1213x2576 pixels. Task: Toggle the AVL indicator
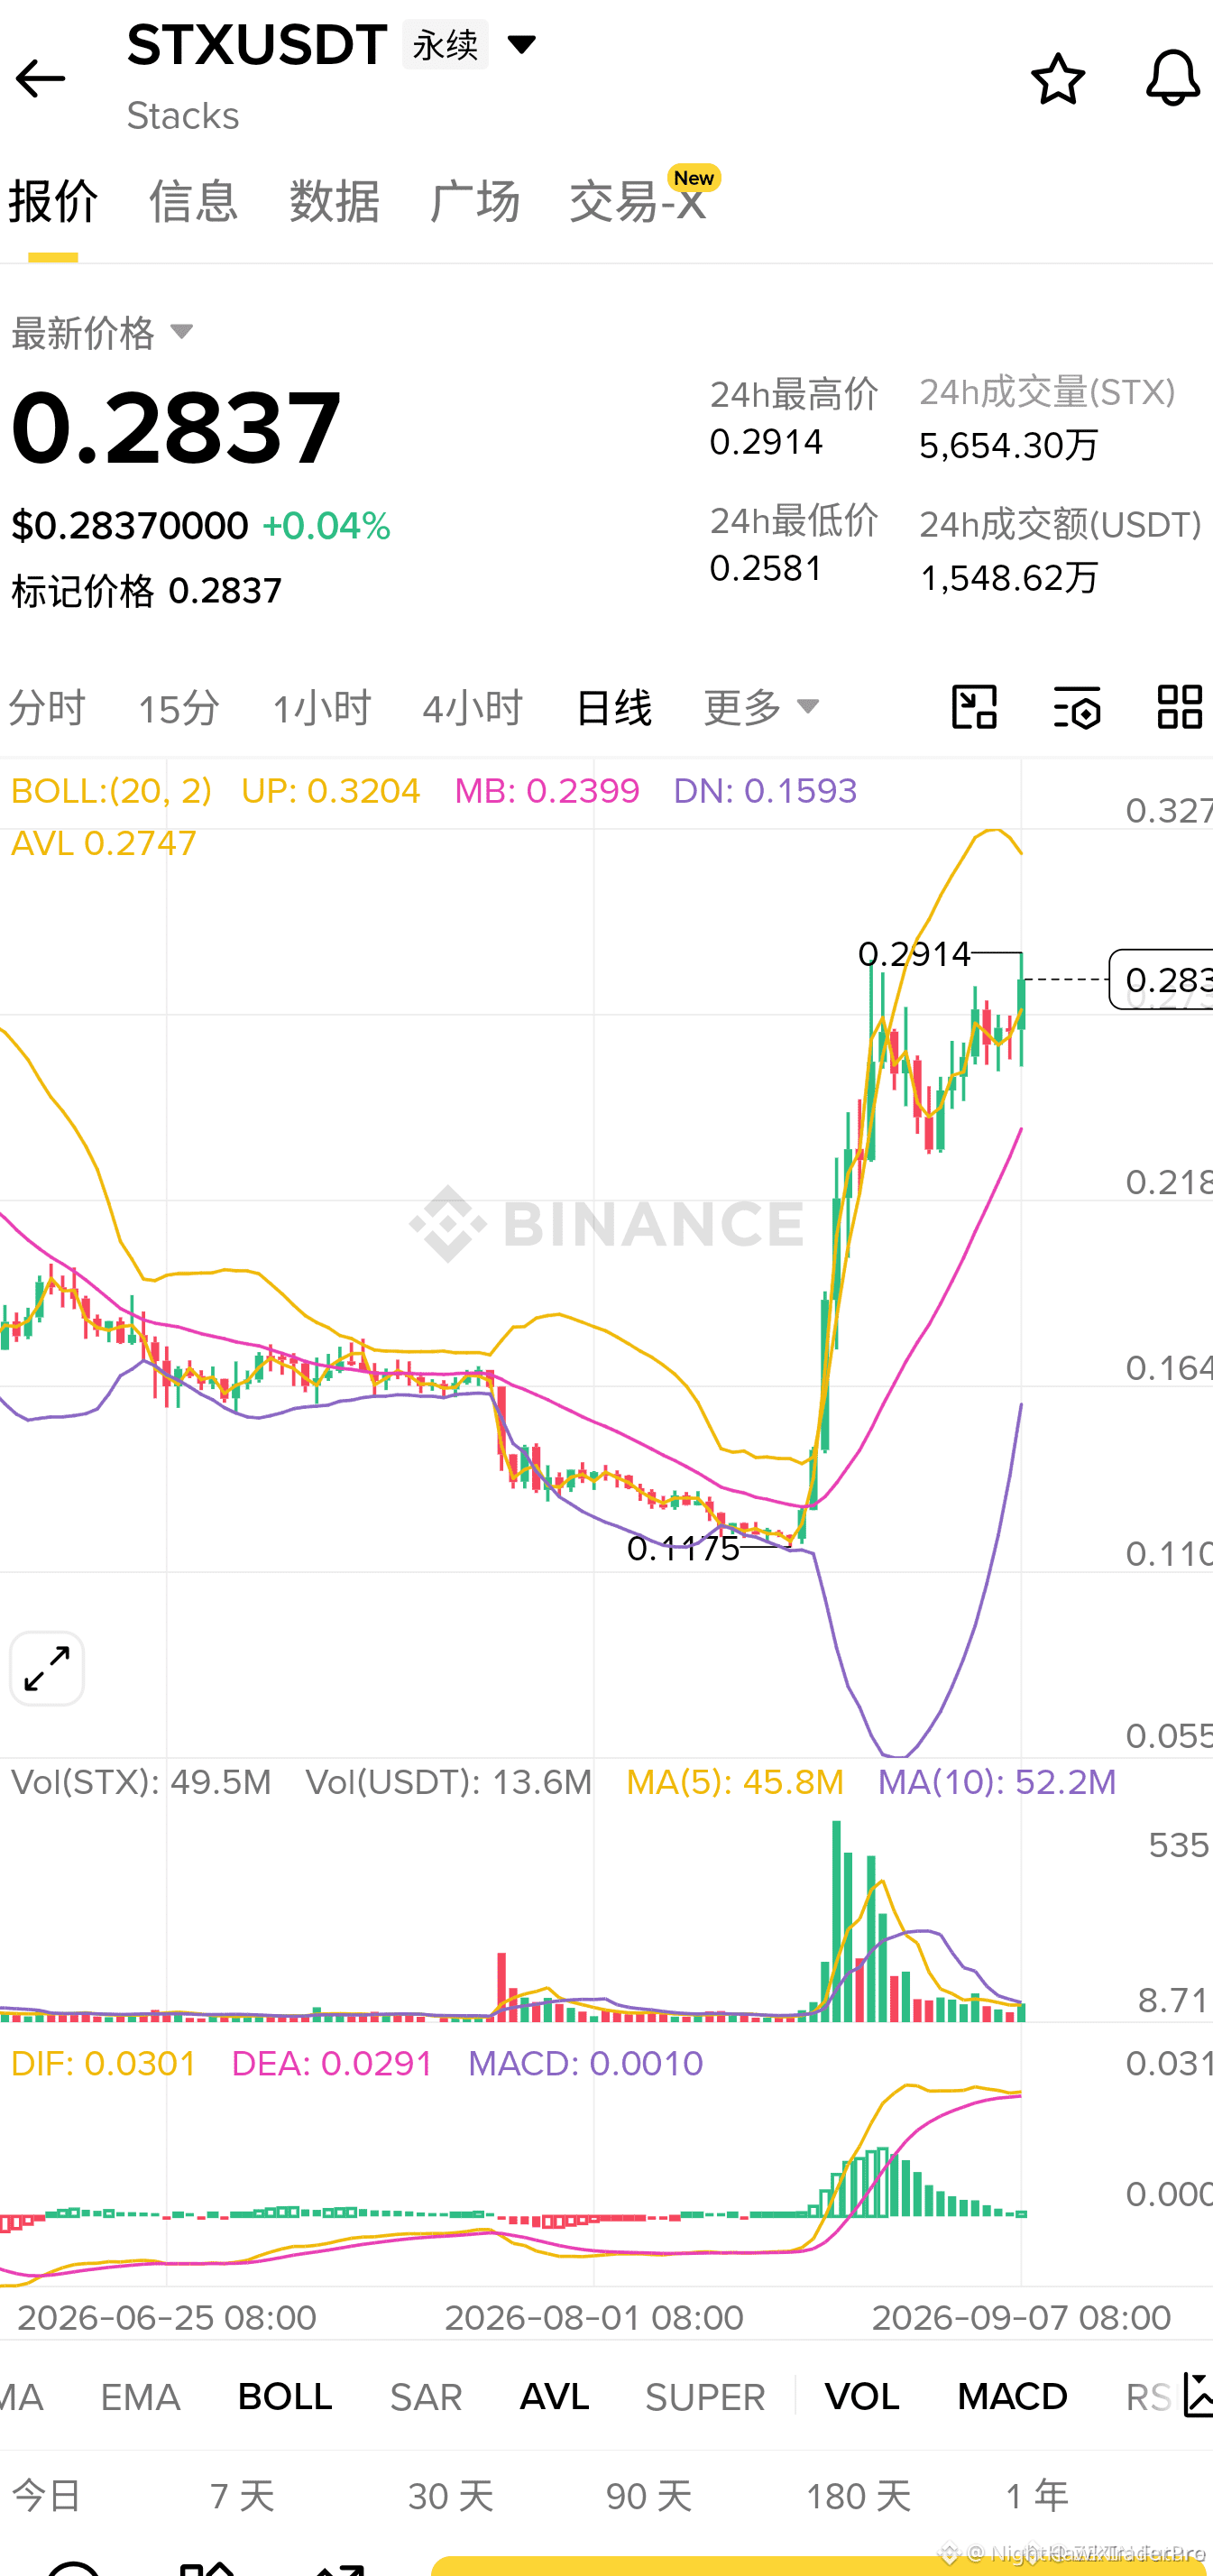tap(554, 2397)
